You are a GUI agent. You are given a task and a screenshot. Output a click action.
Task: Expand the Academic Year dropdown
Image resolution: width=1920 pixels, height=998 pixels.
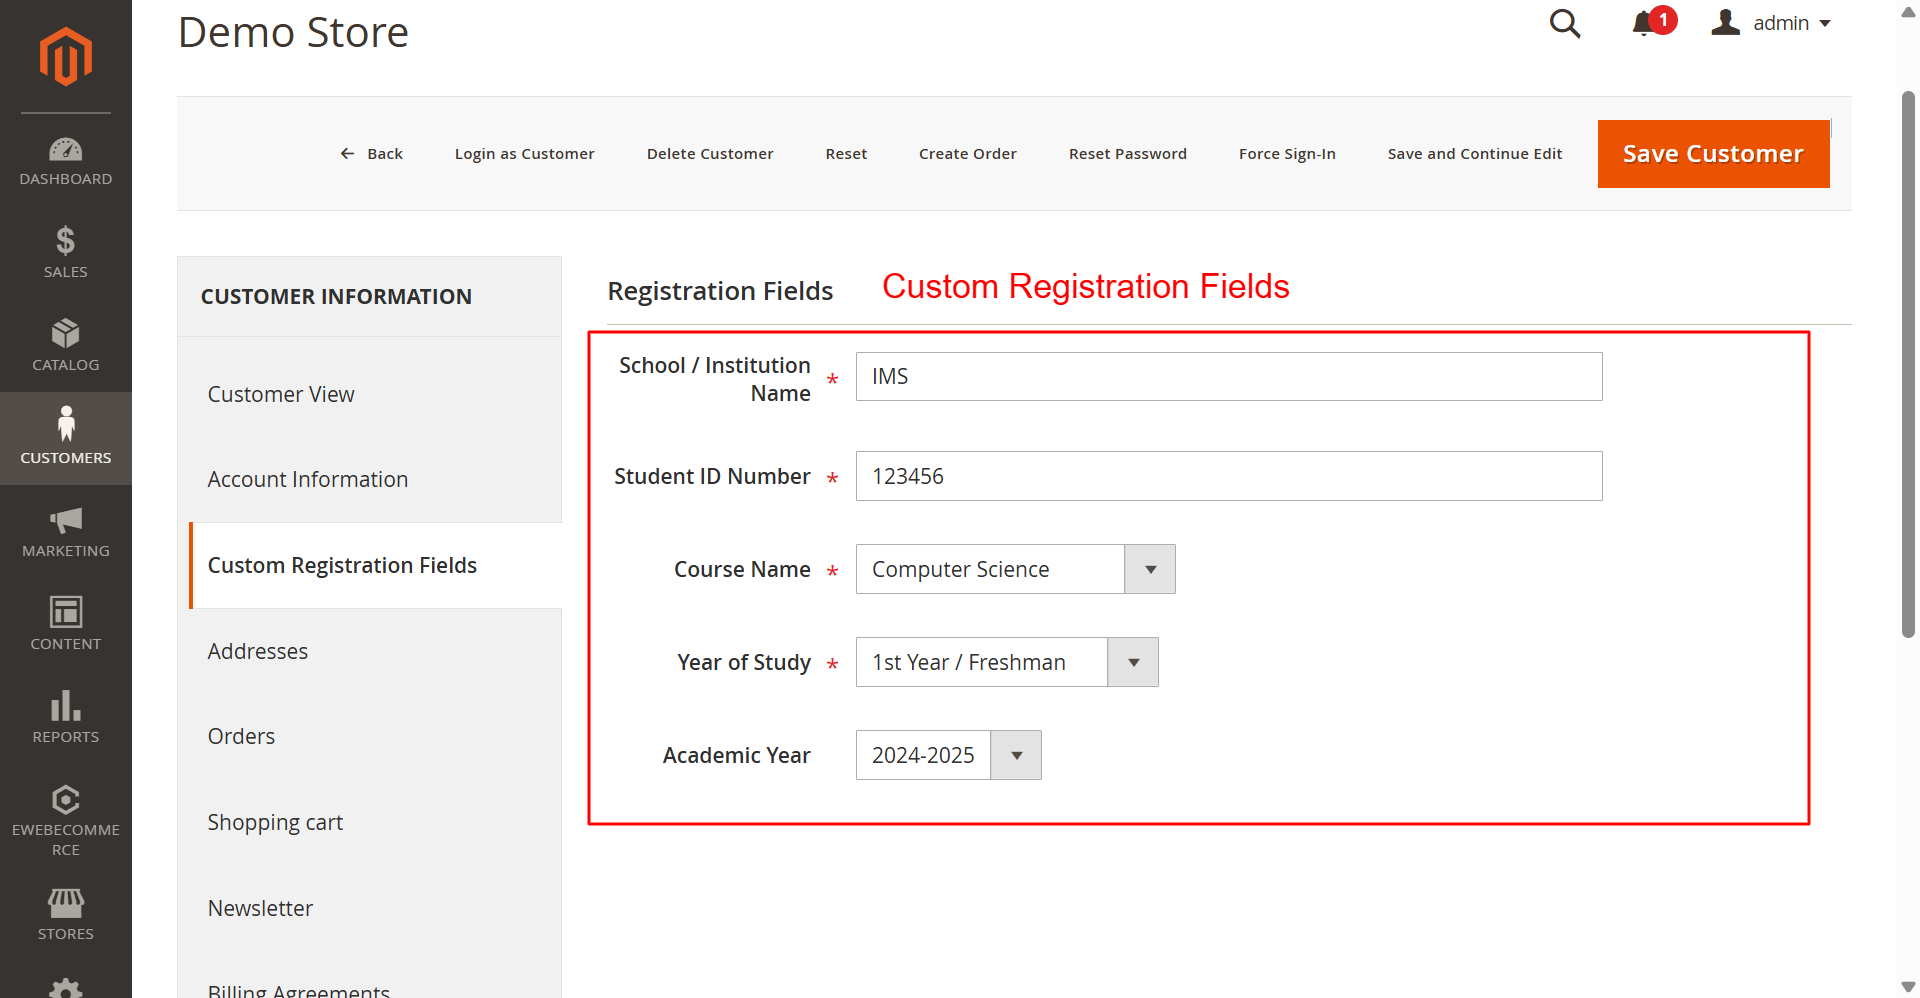tap(1016, 755)
